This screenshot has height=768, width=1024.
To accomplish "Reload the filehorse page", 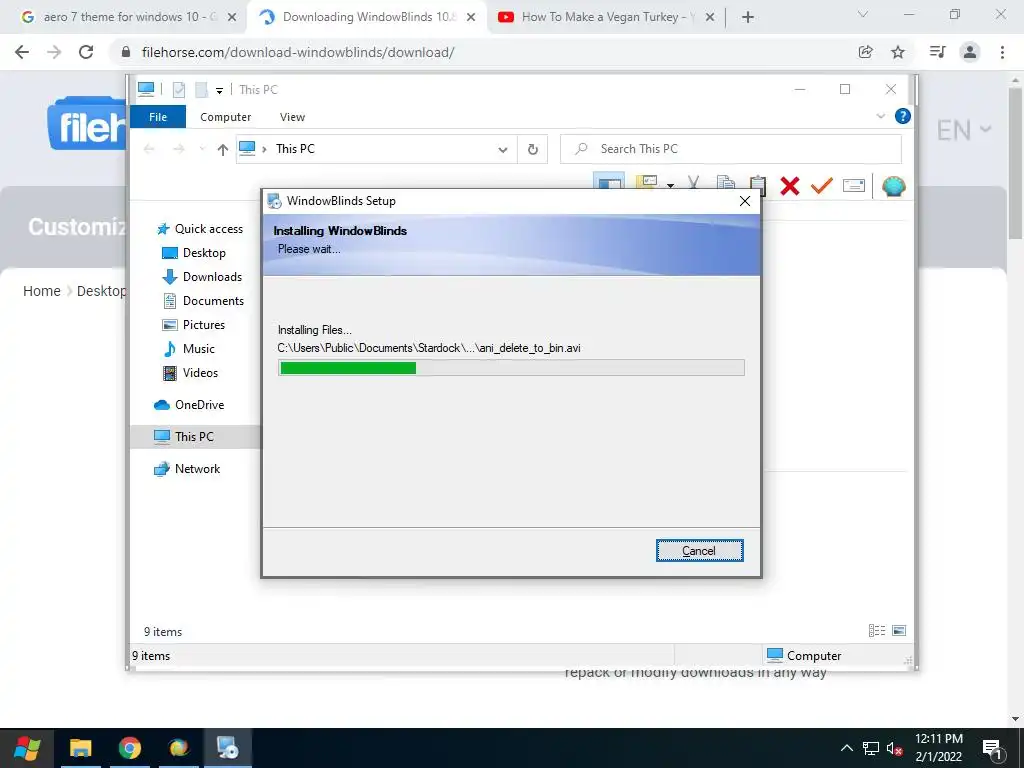I will [x=86, y=52].
